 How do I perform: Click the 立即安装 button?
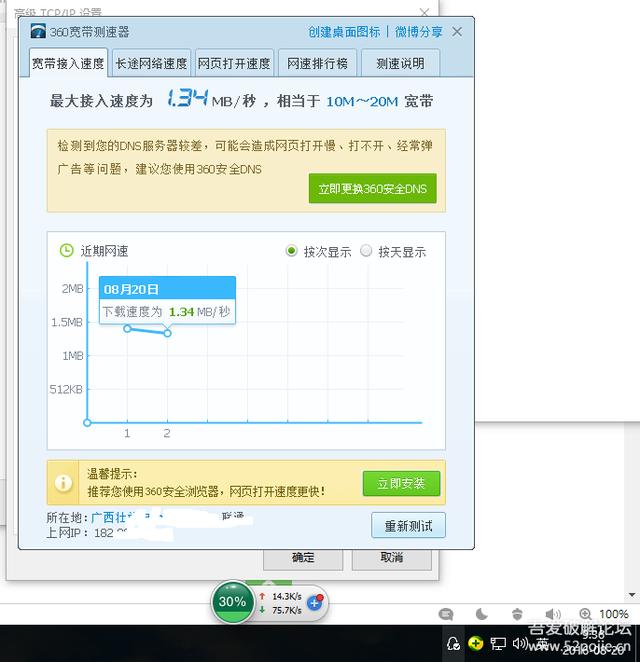(401, 483)
